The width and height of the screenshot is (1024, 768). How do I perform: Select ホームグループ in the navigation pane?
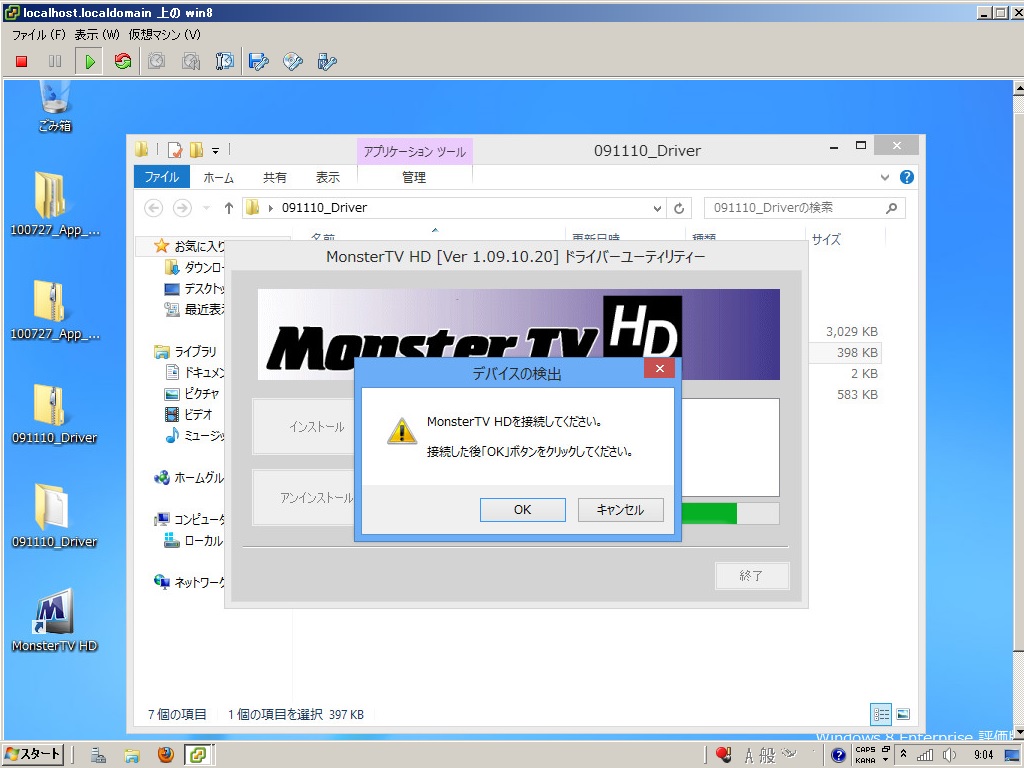(189, 478)
